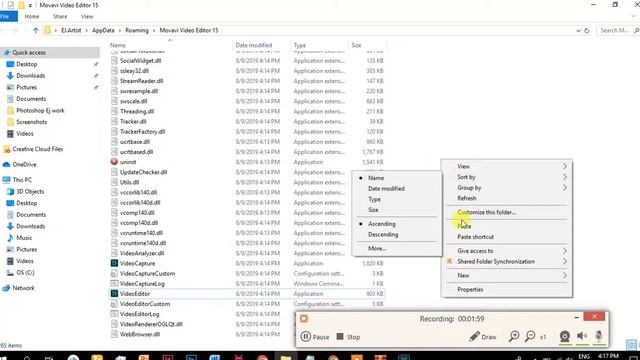Select the VideoCapture application icon
640x360 pixels.
(114, 263)
